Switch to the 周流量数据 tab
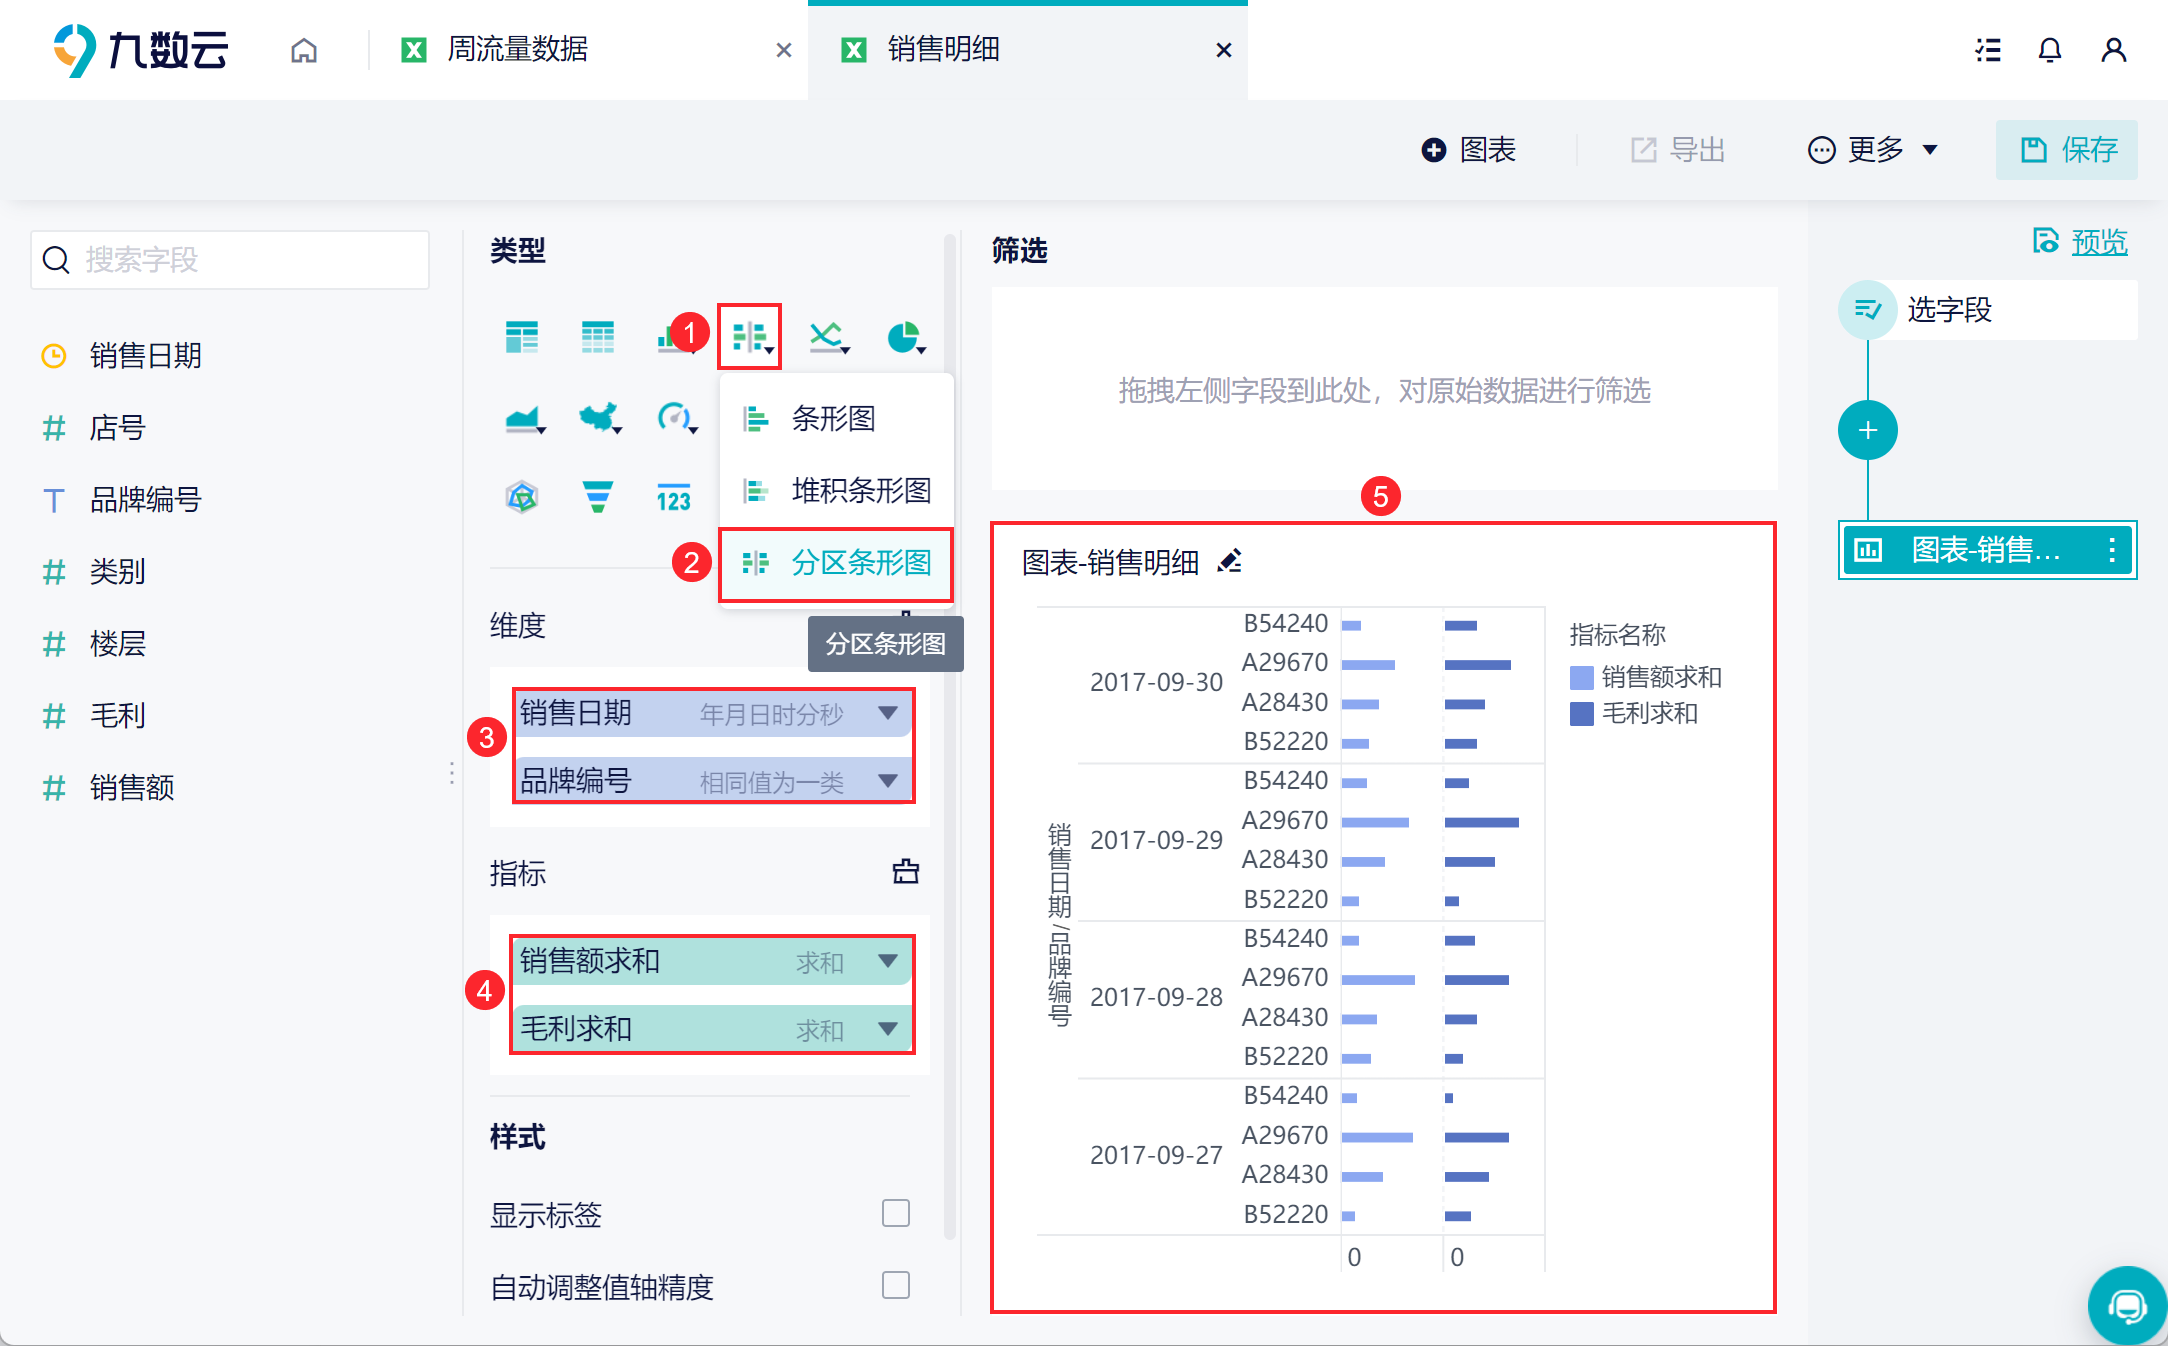The height and width of the screenshot is (1346, 2168). 517,50
